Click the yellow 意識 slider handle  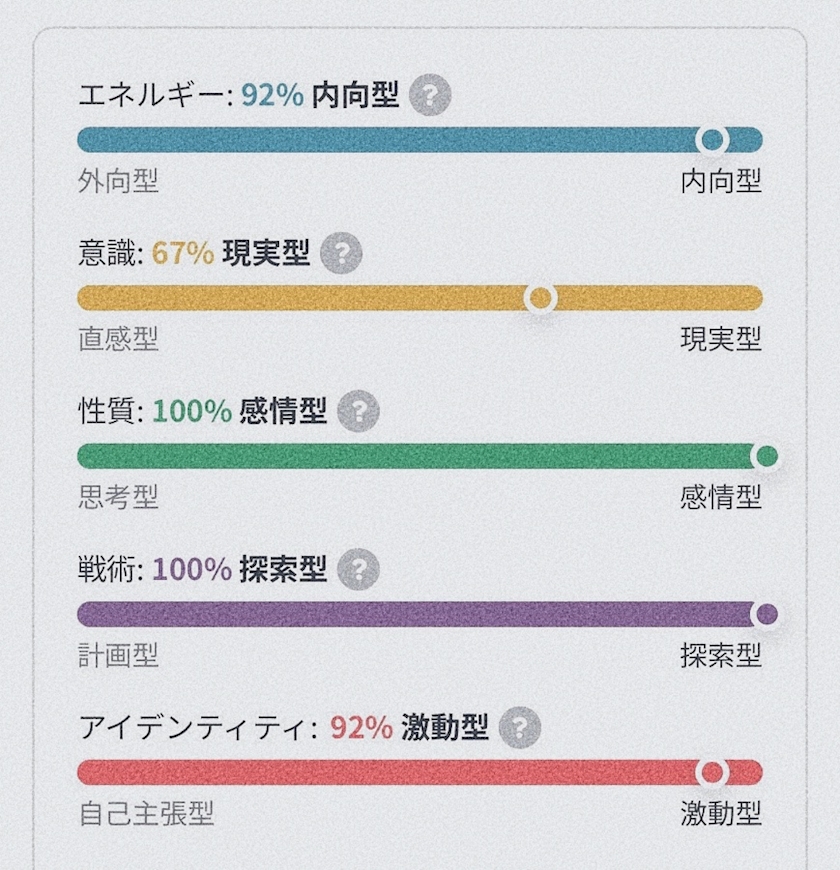coord(540,298)
